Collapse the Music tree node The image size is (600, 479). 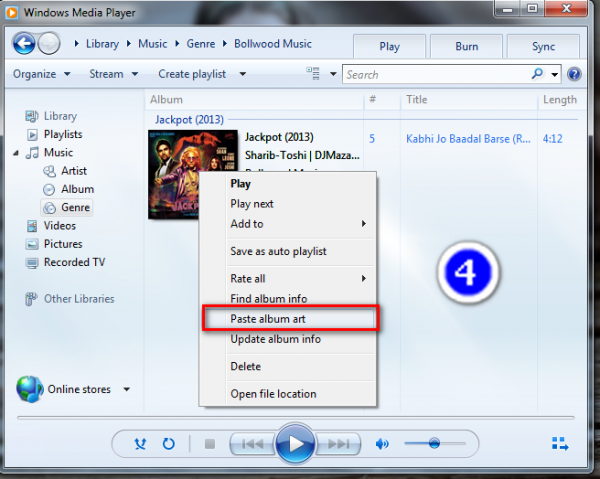click(x=16, y=153)
